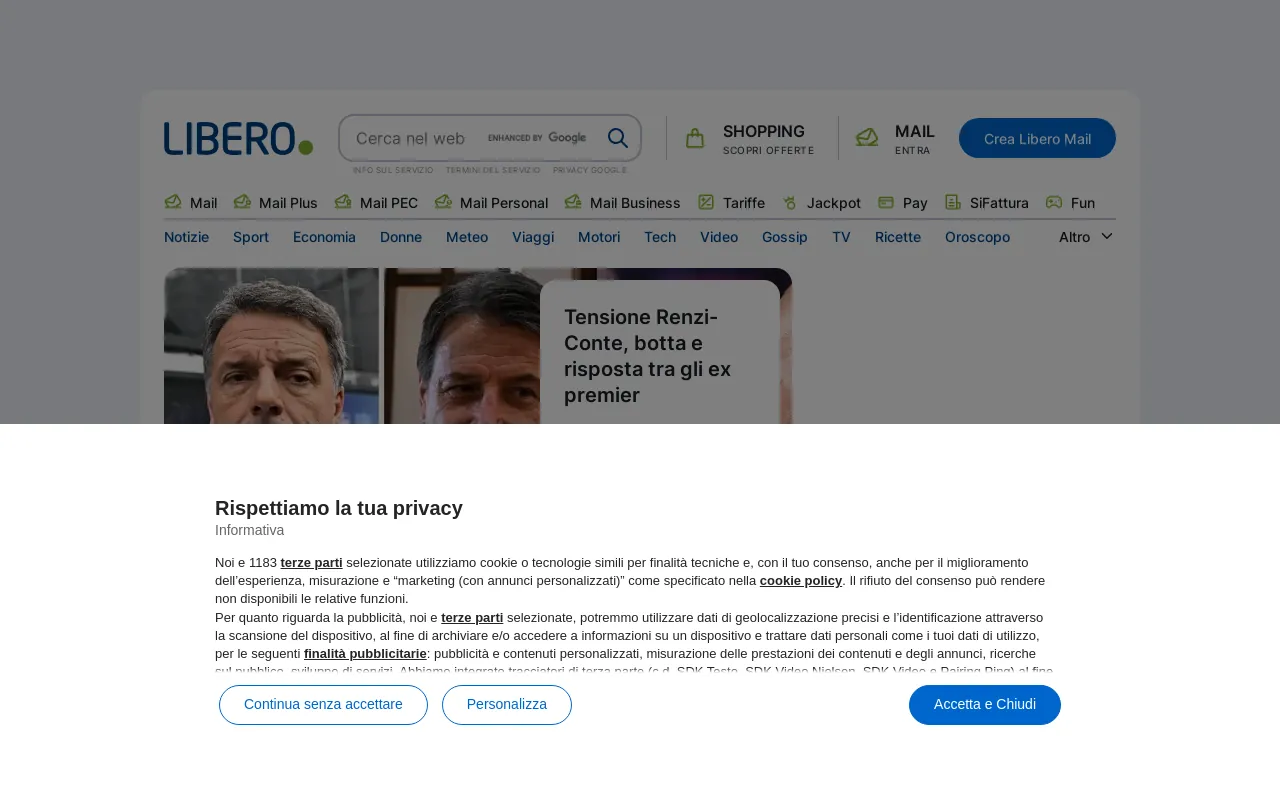
Task: Open Termini del servizio link
Action: (x=493, y=170)
